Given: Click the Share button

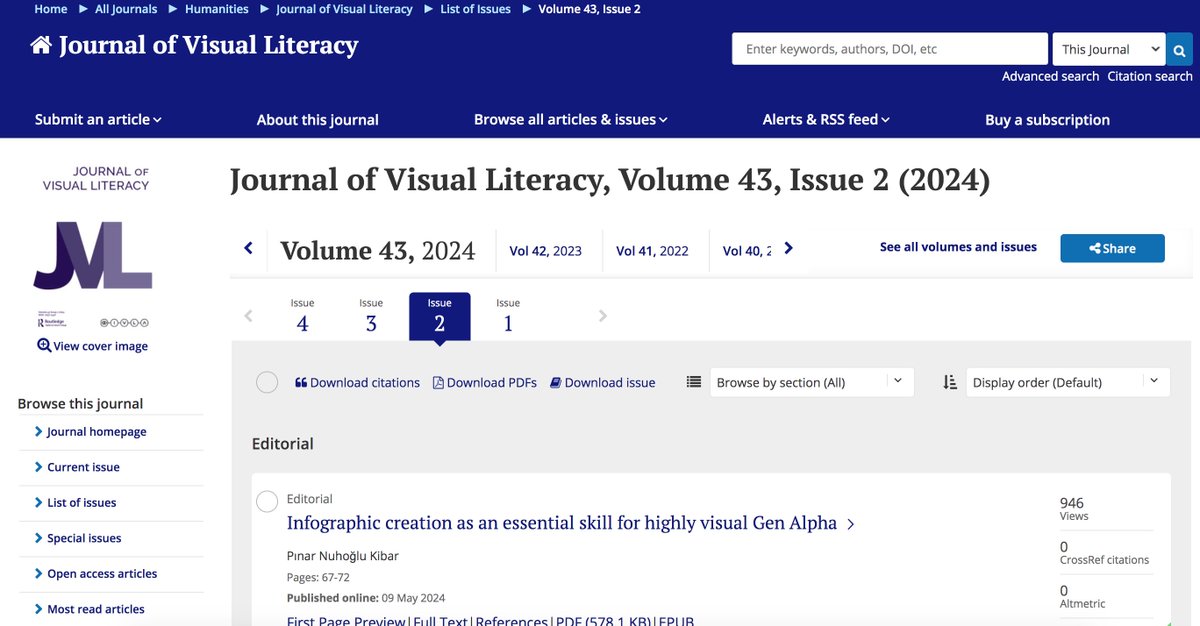Looking at the screenshot, I should click(x=1112, y=248).
